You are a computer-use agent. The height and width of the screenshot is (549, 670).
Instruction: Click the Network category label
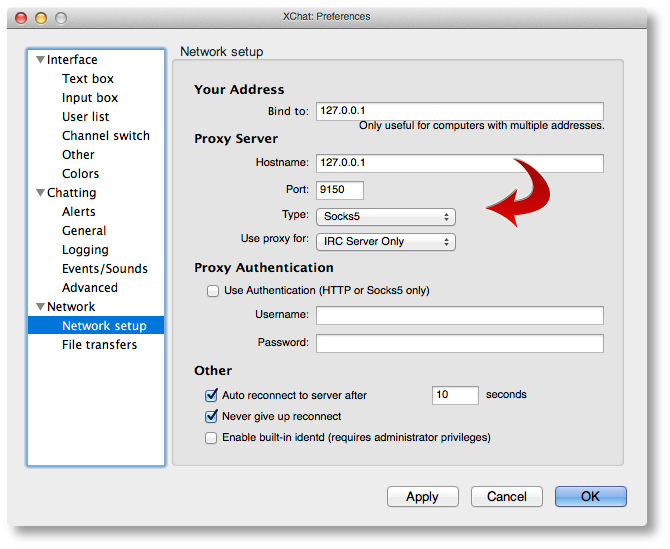[71, 307]
